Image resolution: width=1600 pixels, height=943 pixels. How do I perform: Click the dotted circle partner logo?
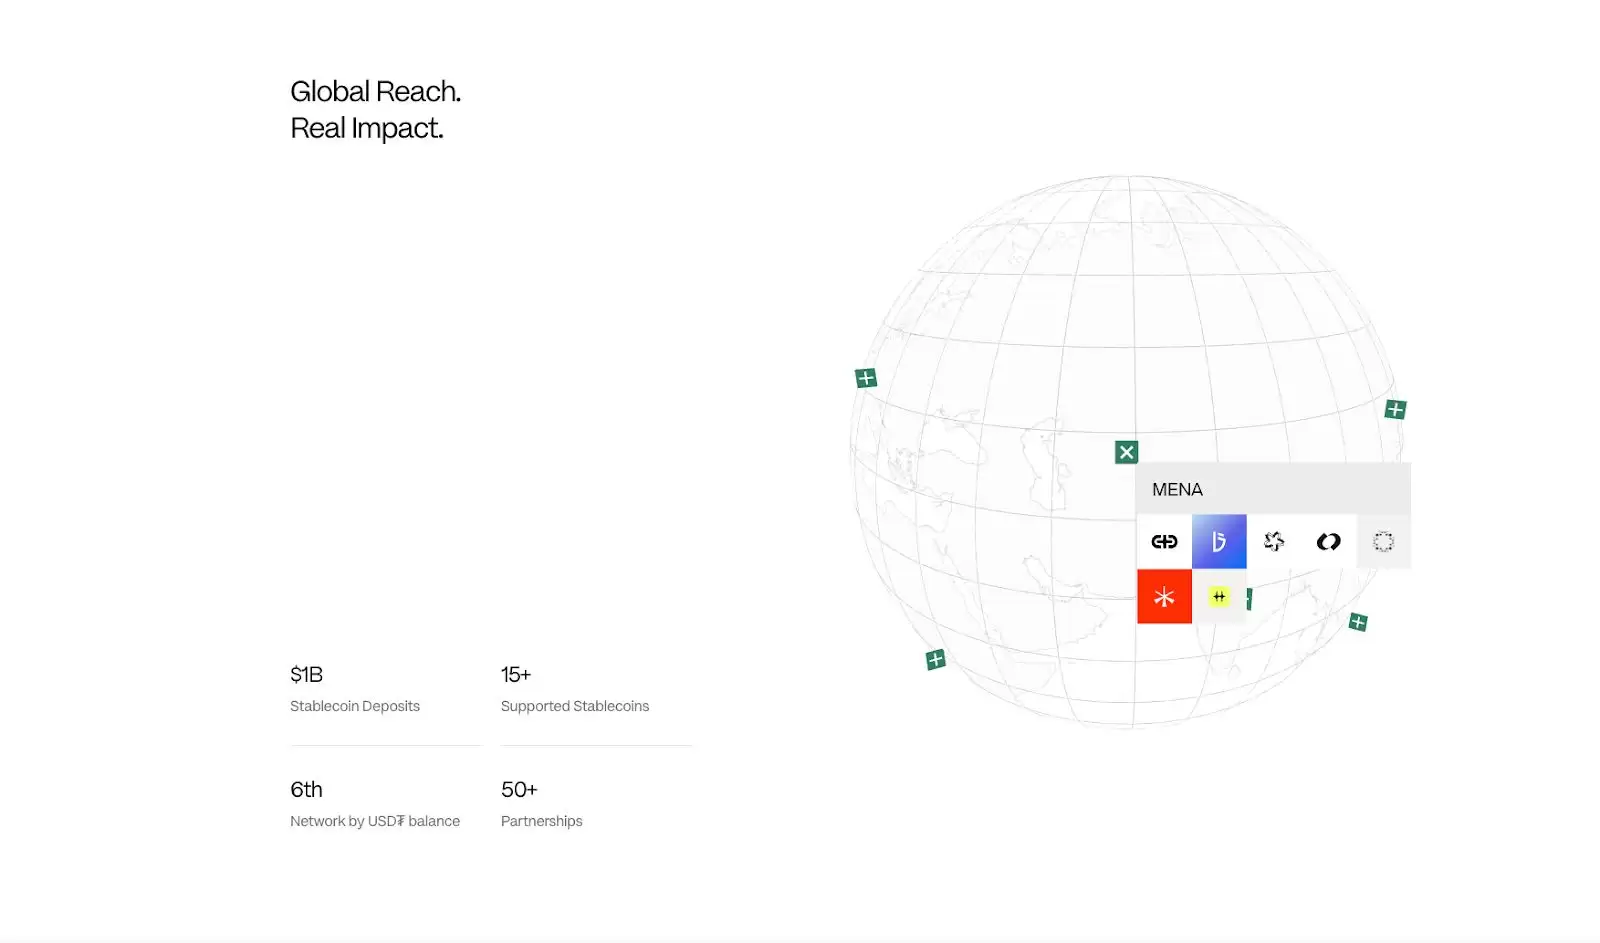[x=1383, y=542]
